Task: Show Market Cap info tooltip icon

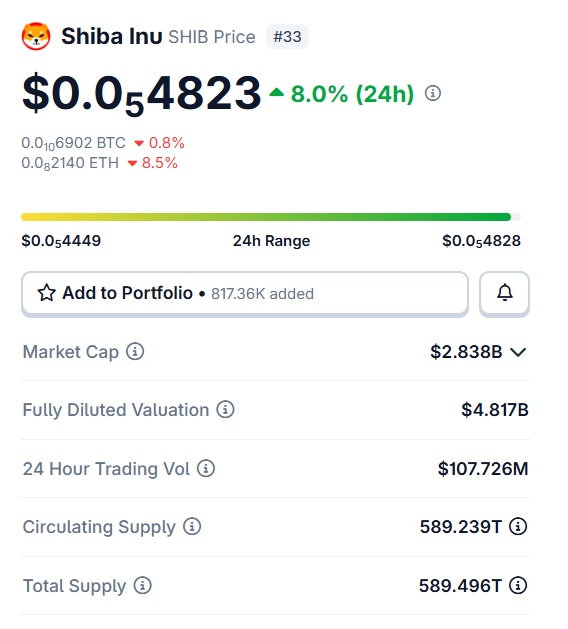Action: (135, 351)
